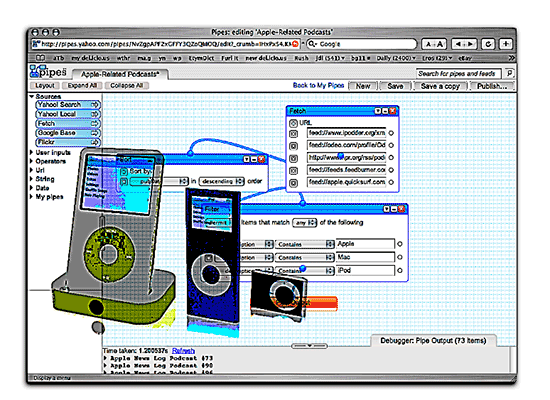Collapse the Sources section in sidebar
This screenshot has width=550, height=400.
click(x=32, y=96)
